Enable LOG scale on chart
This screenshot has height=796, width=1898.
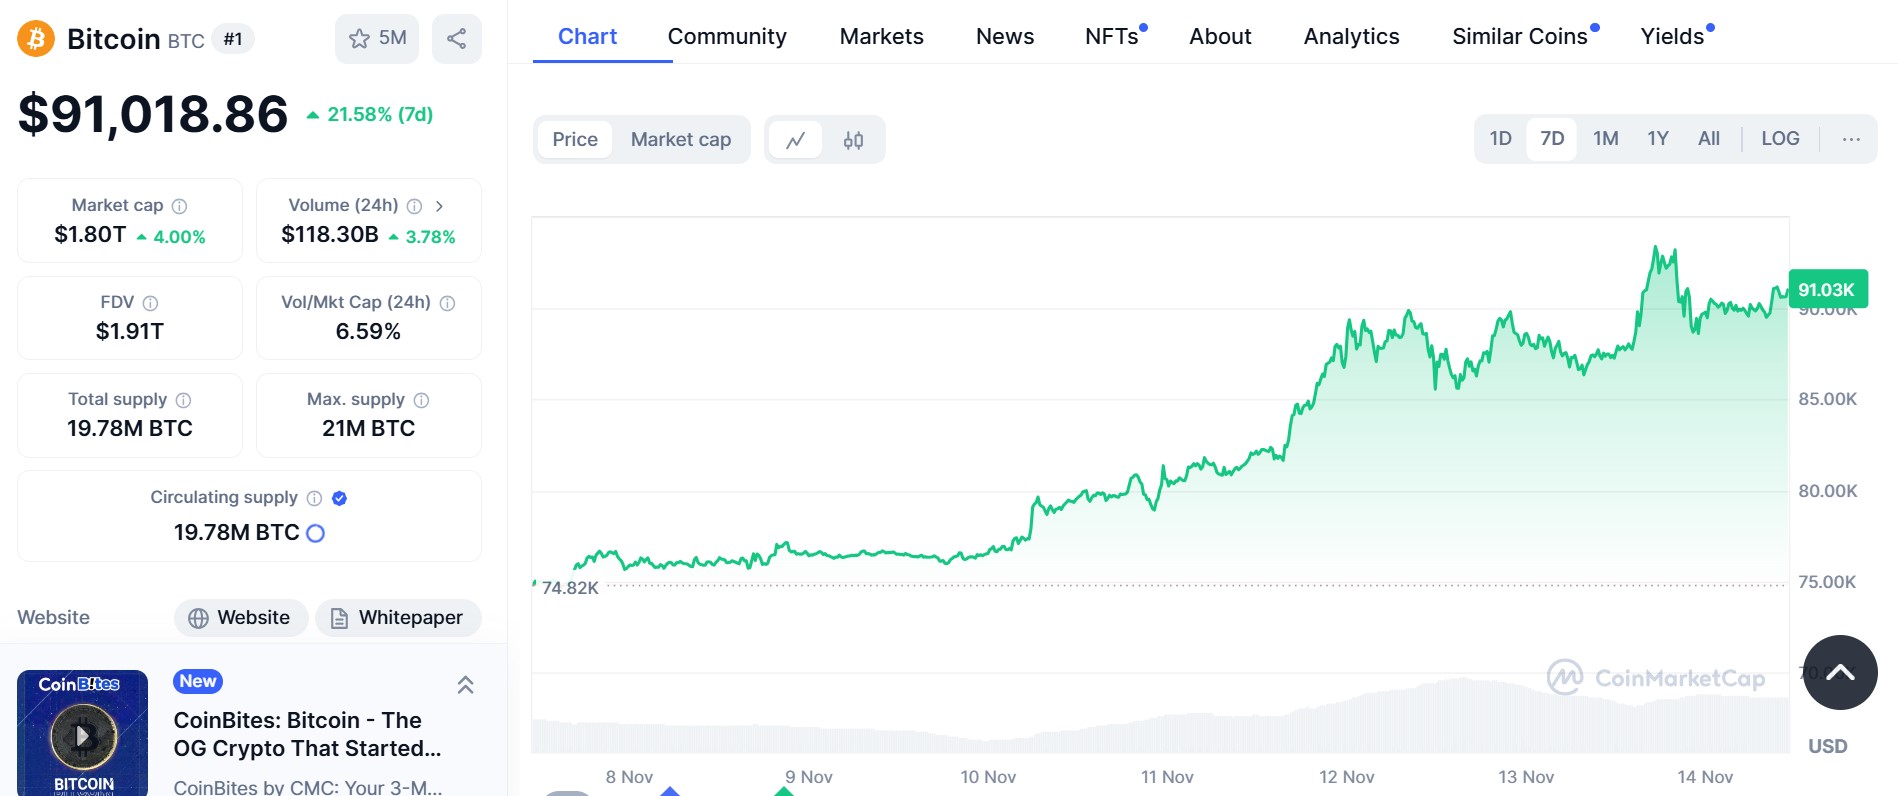1780,139
